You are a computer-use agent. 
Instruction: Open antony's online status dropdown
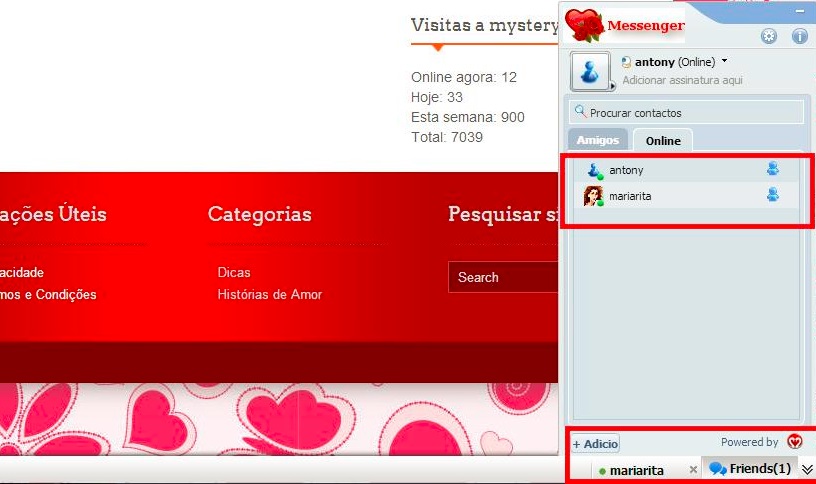click(x=724, y=62)
